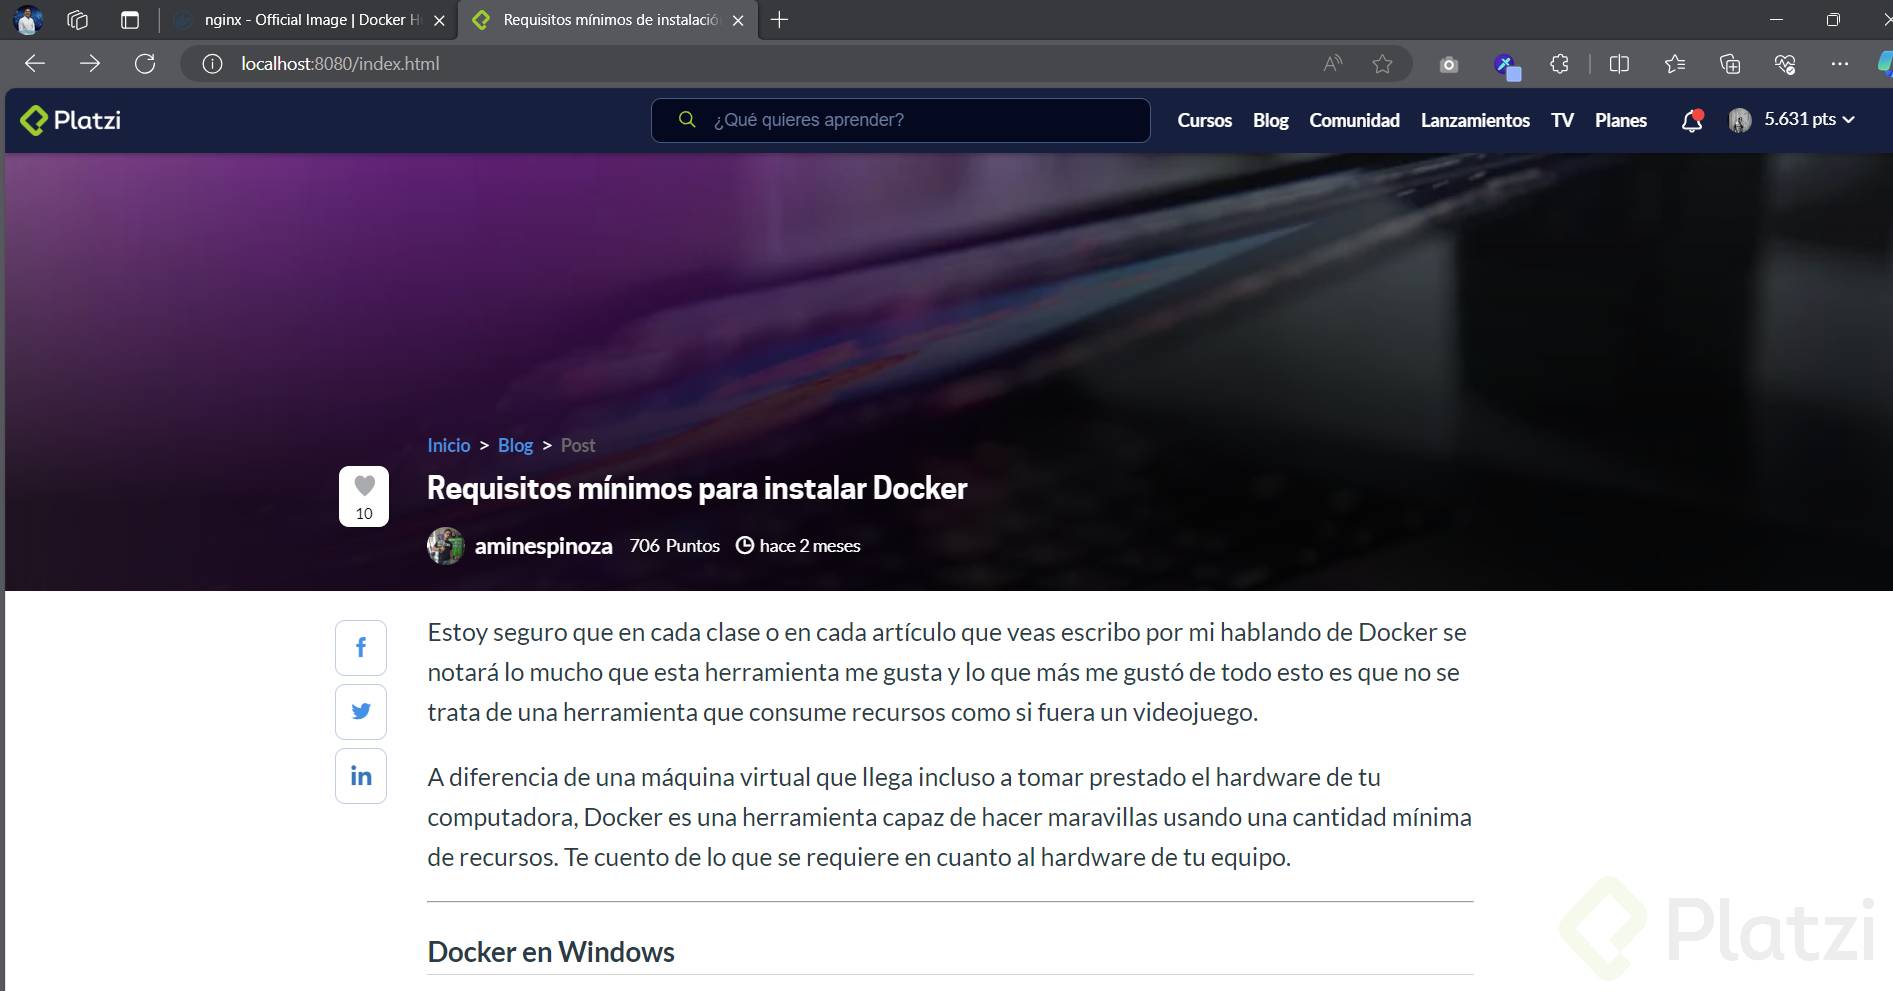
Task: Select the Requisitos mínimos de instalación tab
Action: (610, 20)
